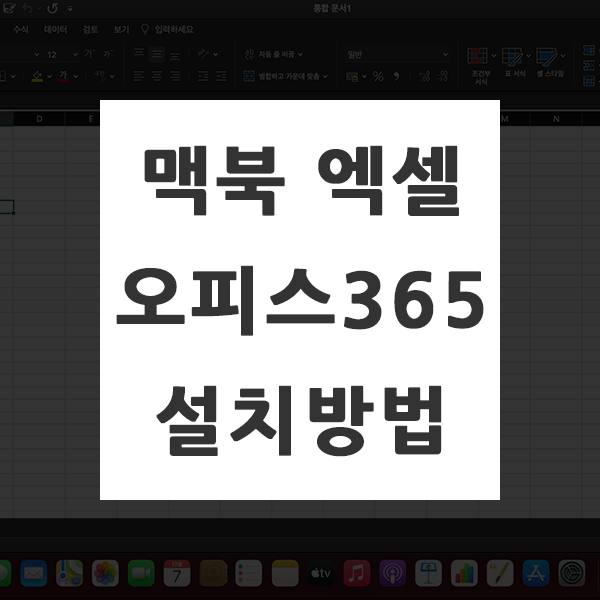Apply the yellow fill color bucket
The image size is (600, 600).
point(37,76)
